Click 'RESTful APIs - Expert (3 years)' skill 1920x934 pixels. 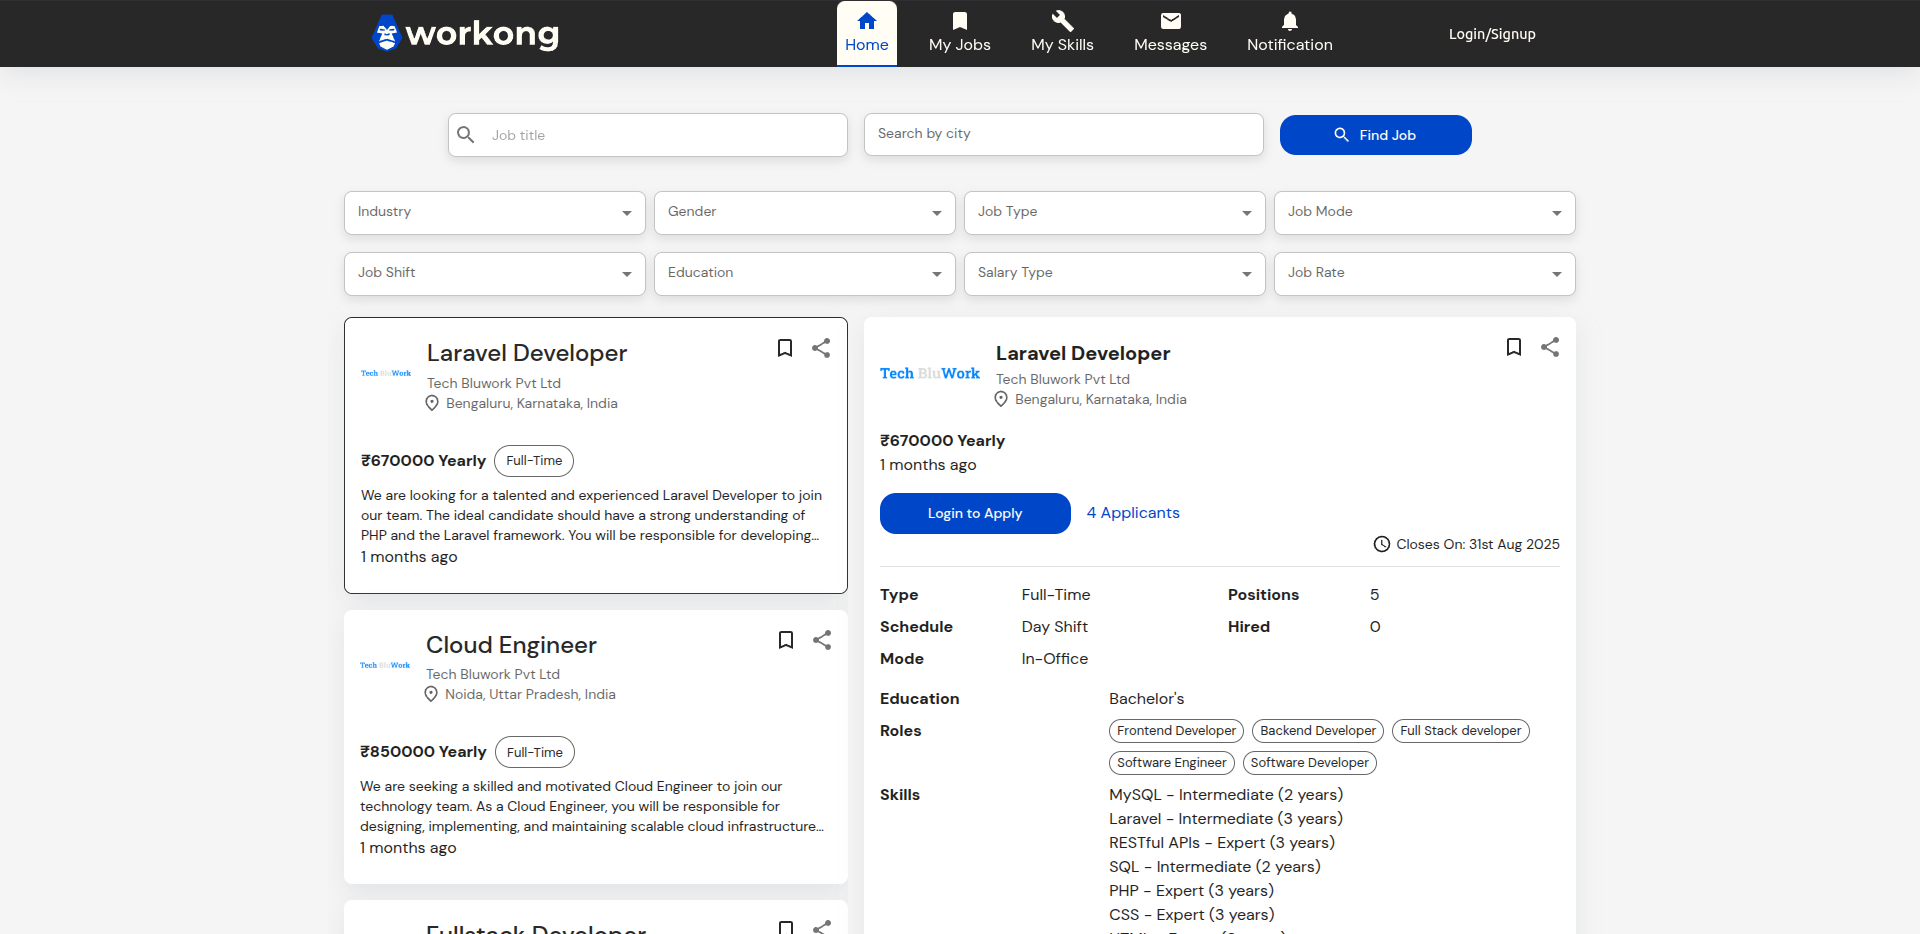point(1222,843)
